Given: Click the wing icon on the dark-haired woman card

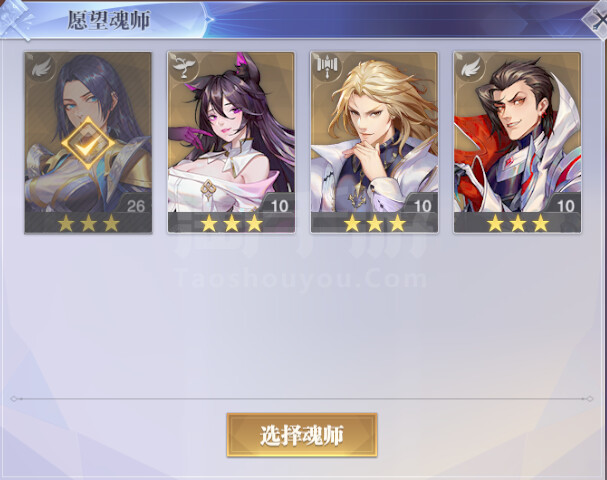Looking at the screenshot, I should click(x=41, y=68).
